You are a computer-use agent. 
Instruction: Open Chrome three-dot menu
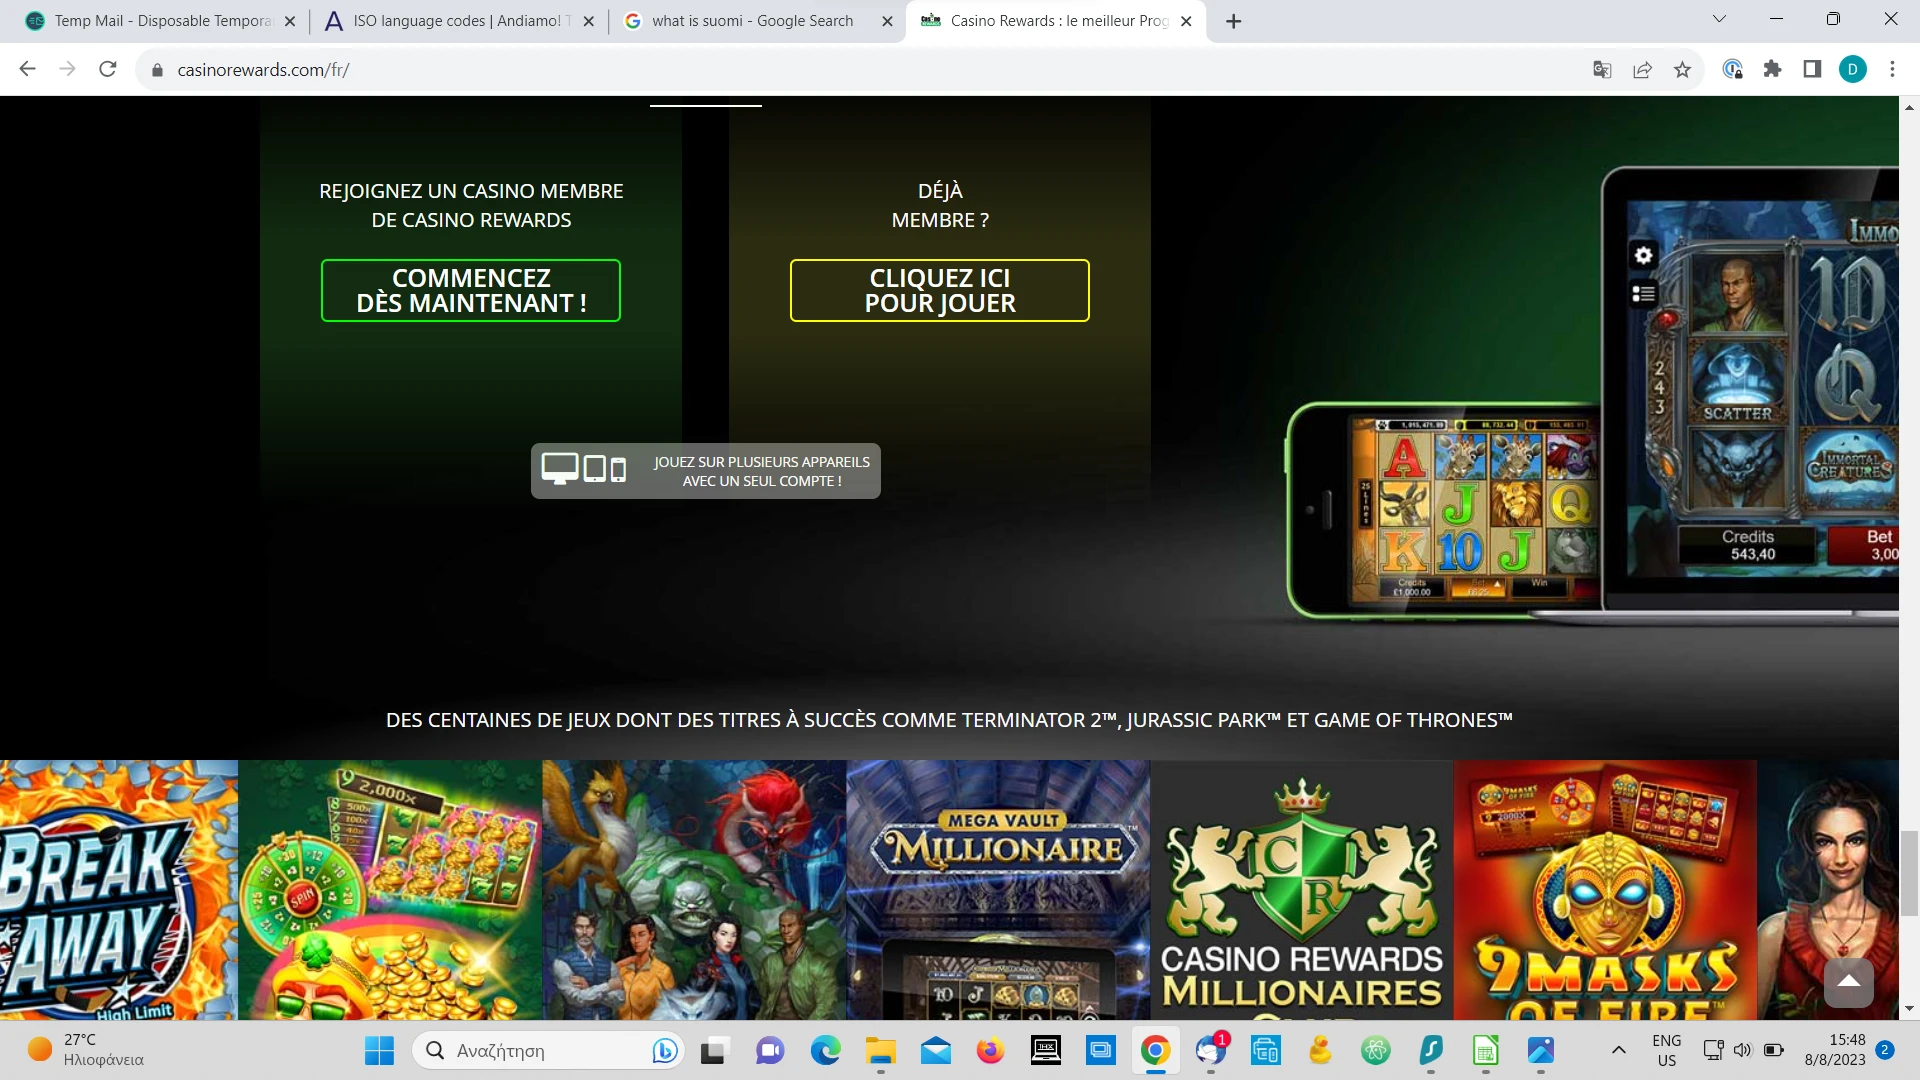pos(1892,69)
